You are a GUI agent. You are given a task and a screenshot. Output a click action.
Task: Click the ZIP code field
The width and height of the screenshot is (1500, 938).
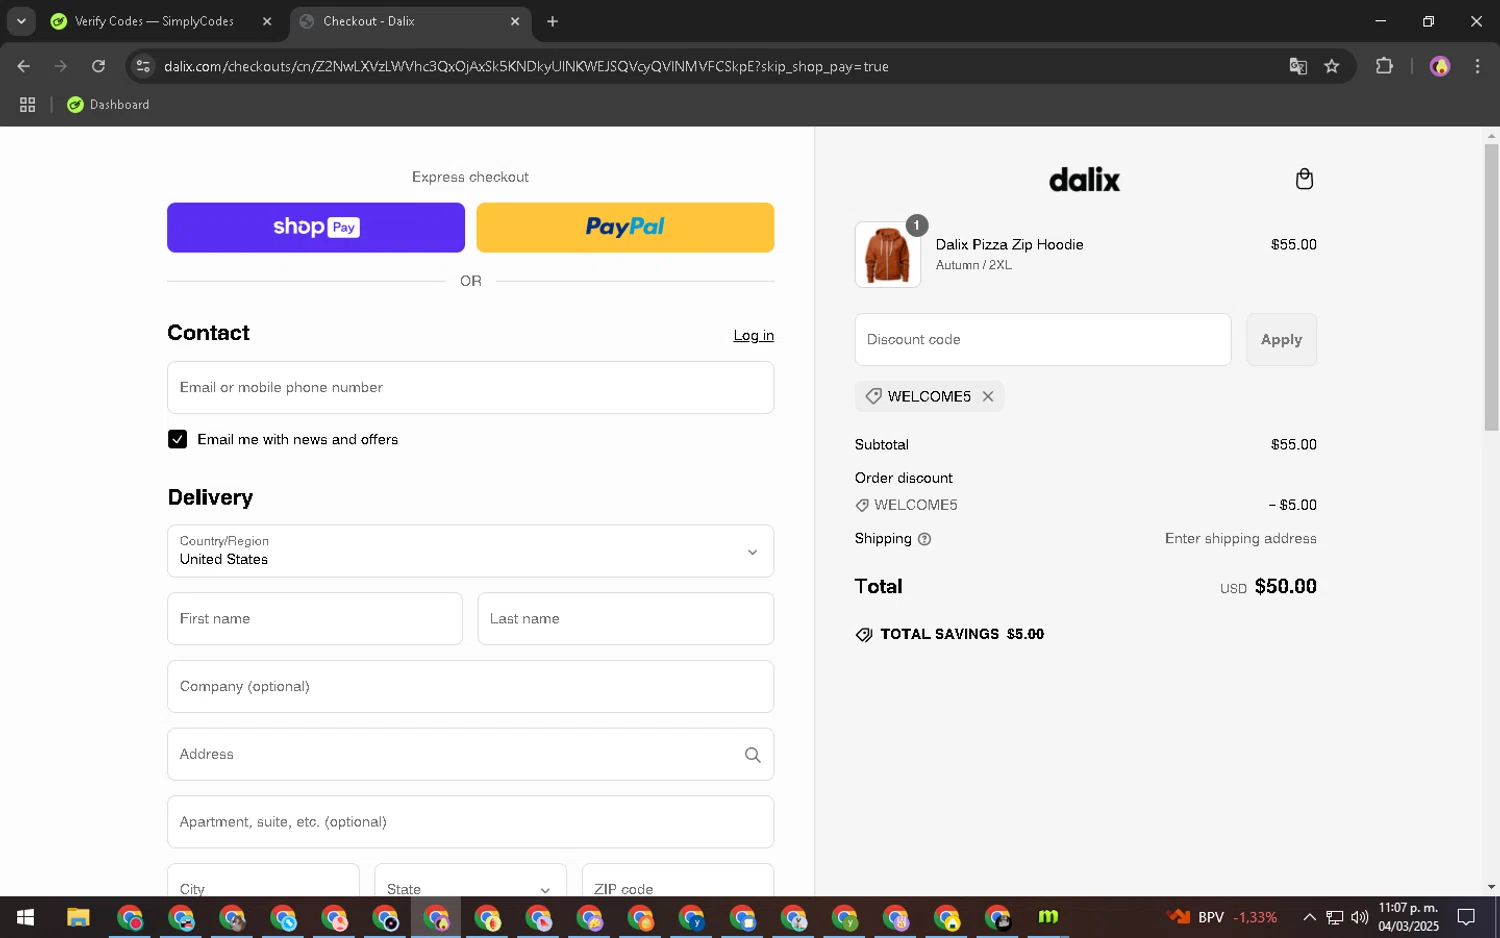tap(678, 881)
